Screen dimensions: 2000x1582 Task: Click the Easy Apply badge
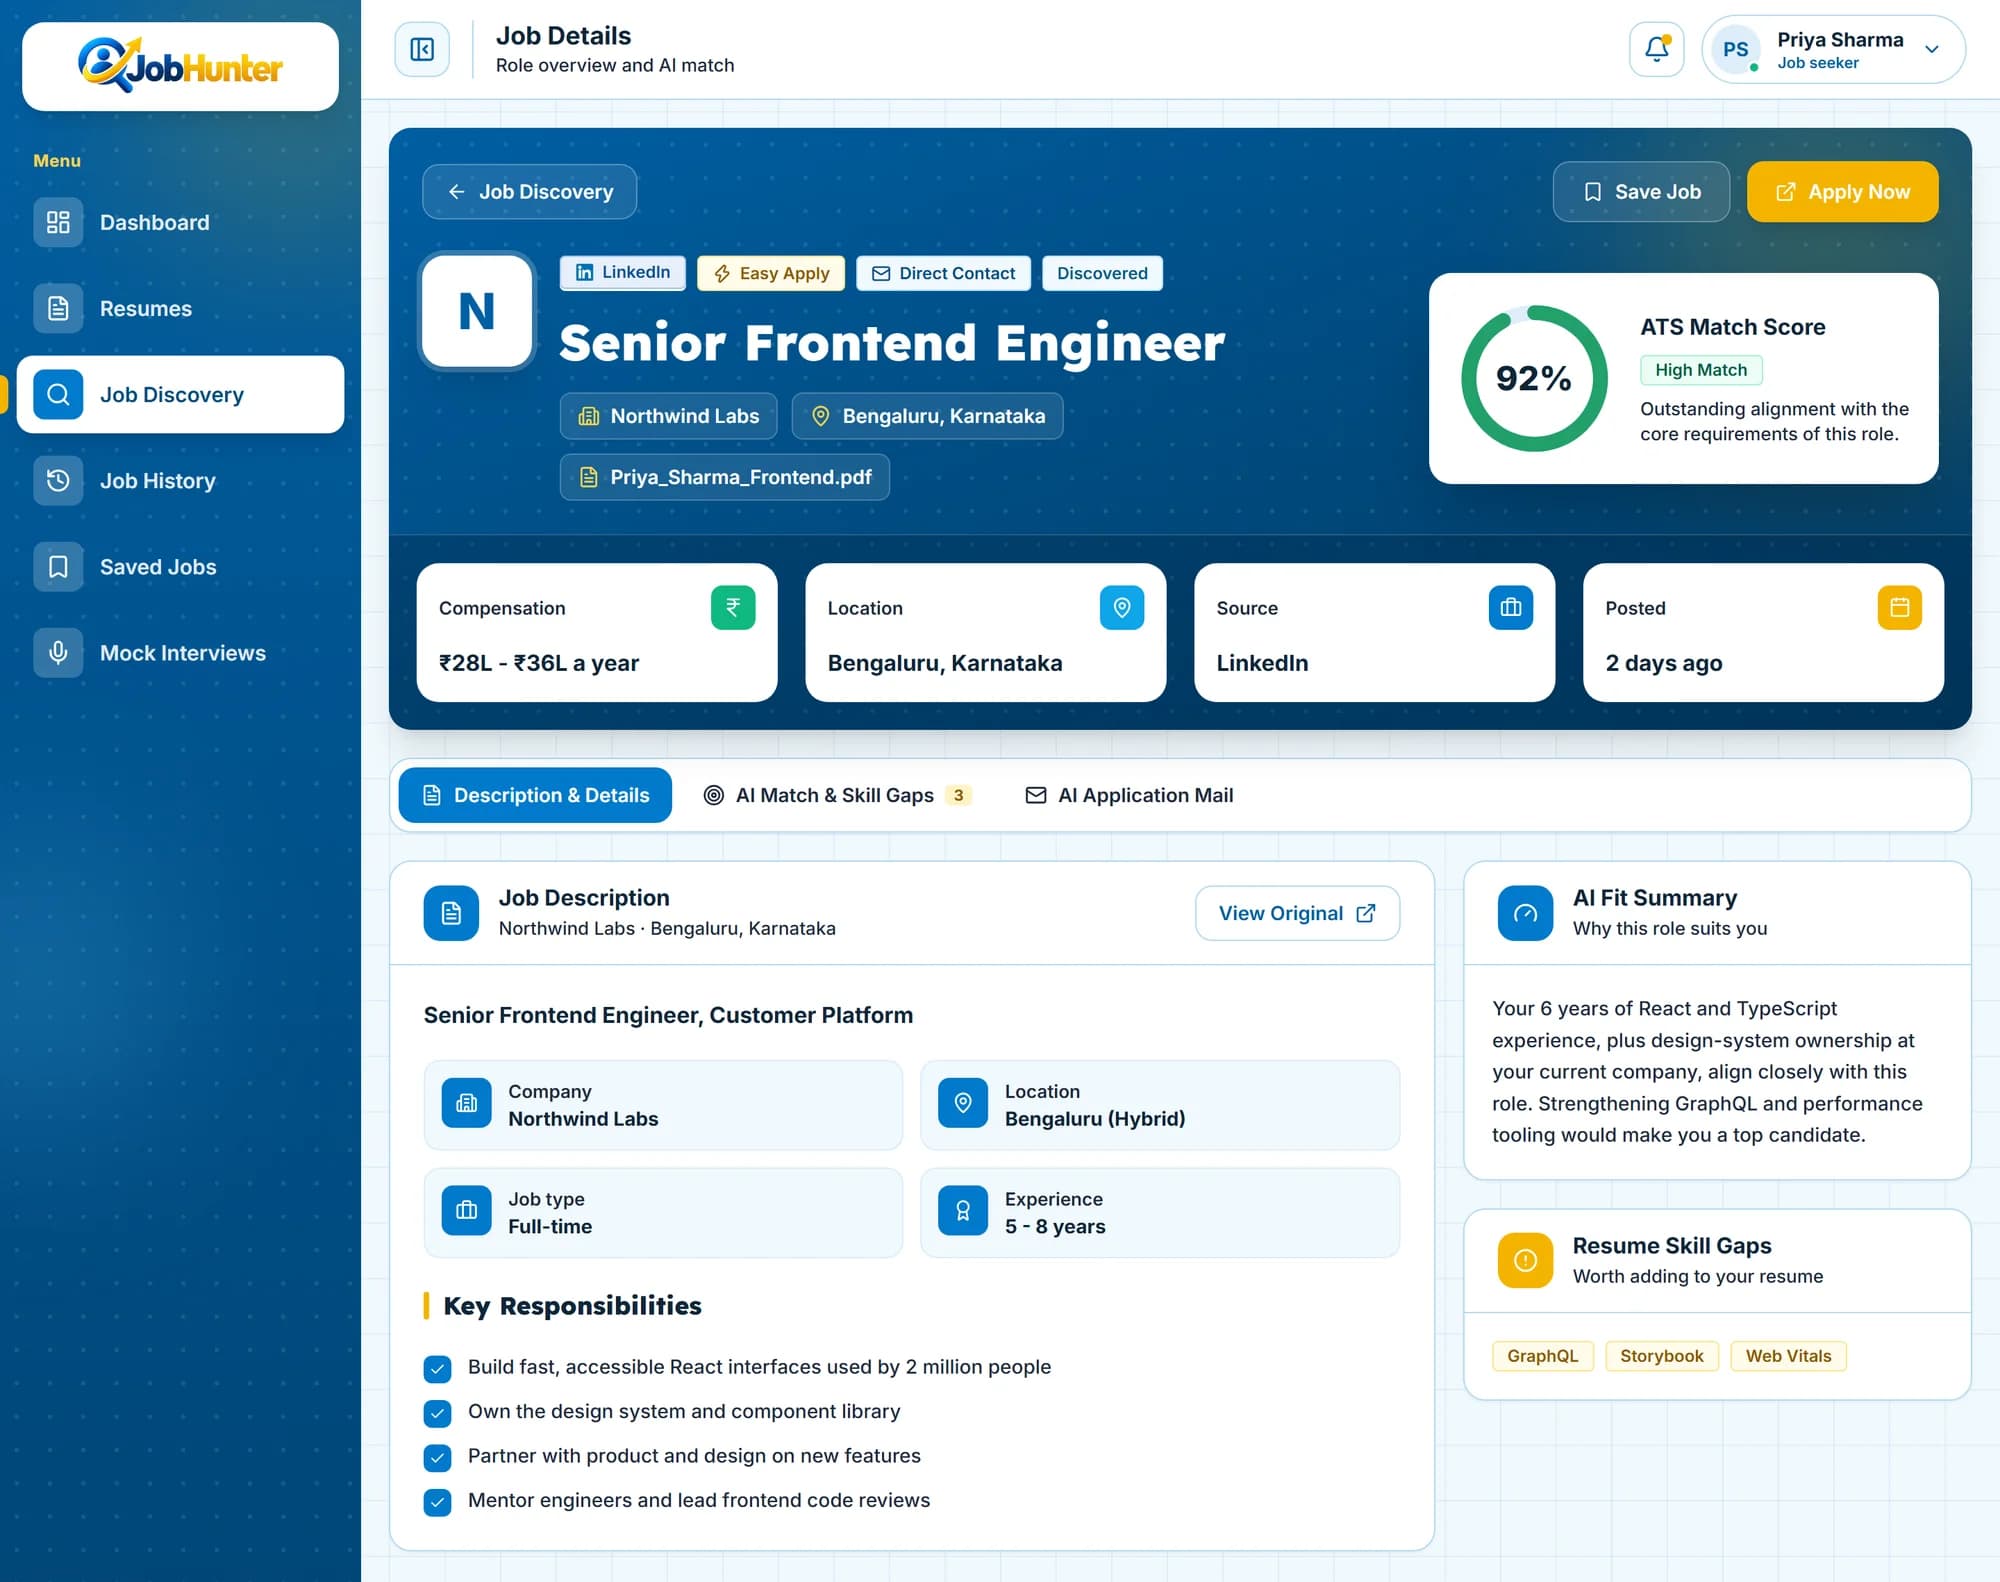(770, 273)
